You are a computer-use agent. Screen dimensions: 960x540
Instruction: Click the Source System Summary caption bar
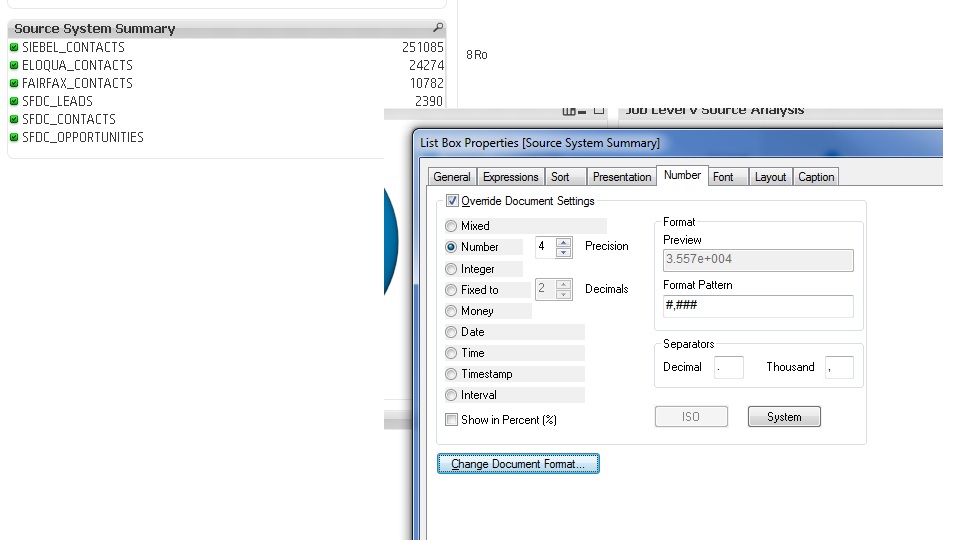(227, 28)
